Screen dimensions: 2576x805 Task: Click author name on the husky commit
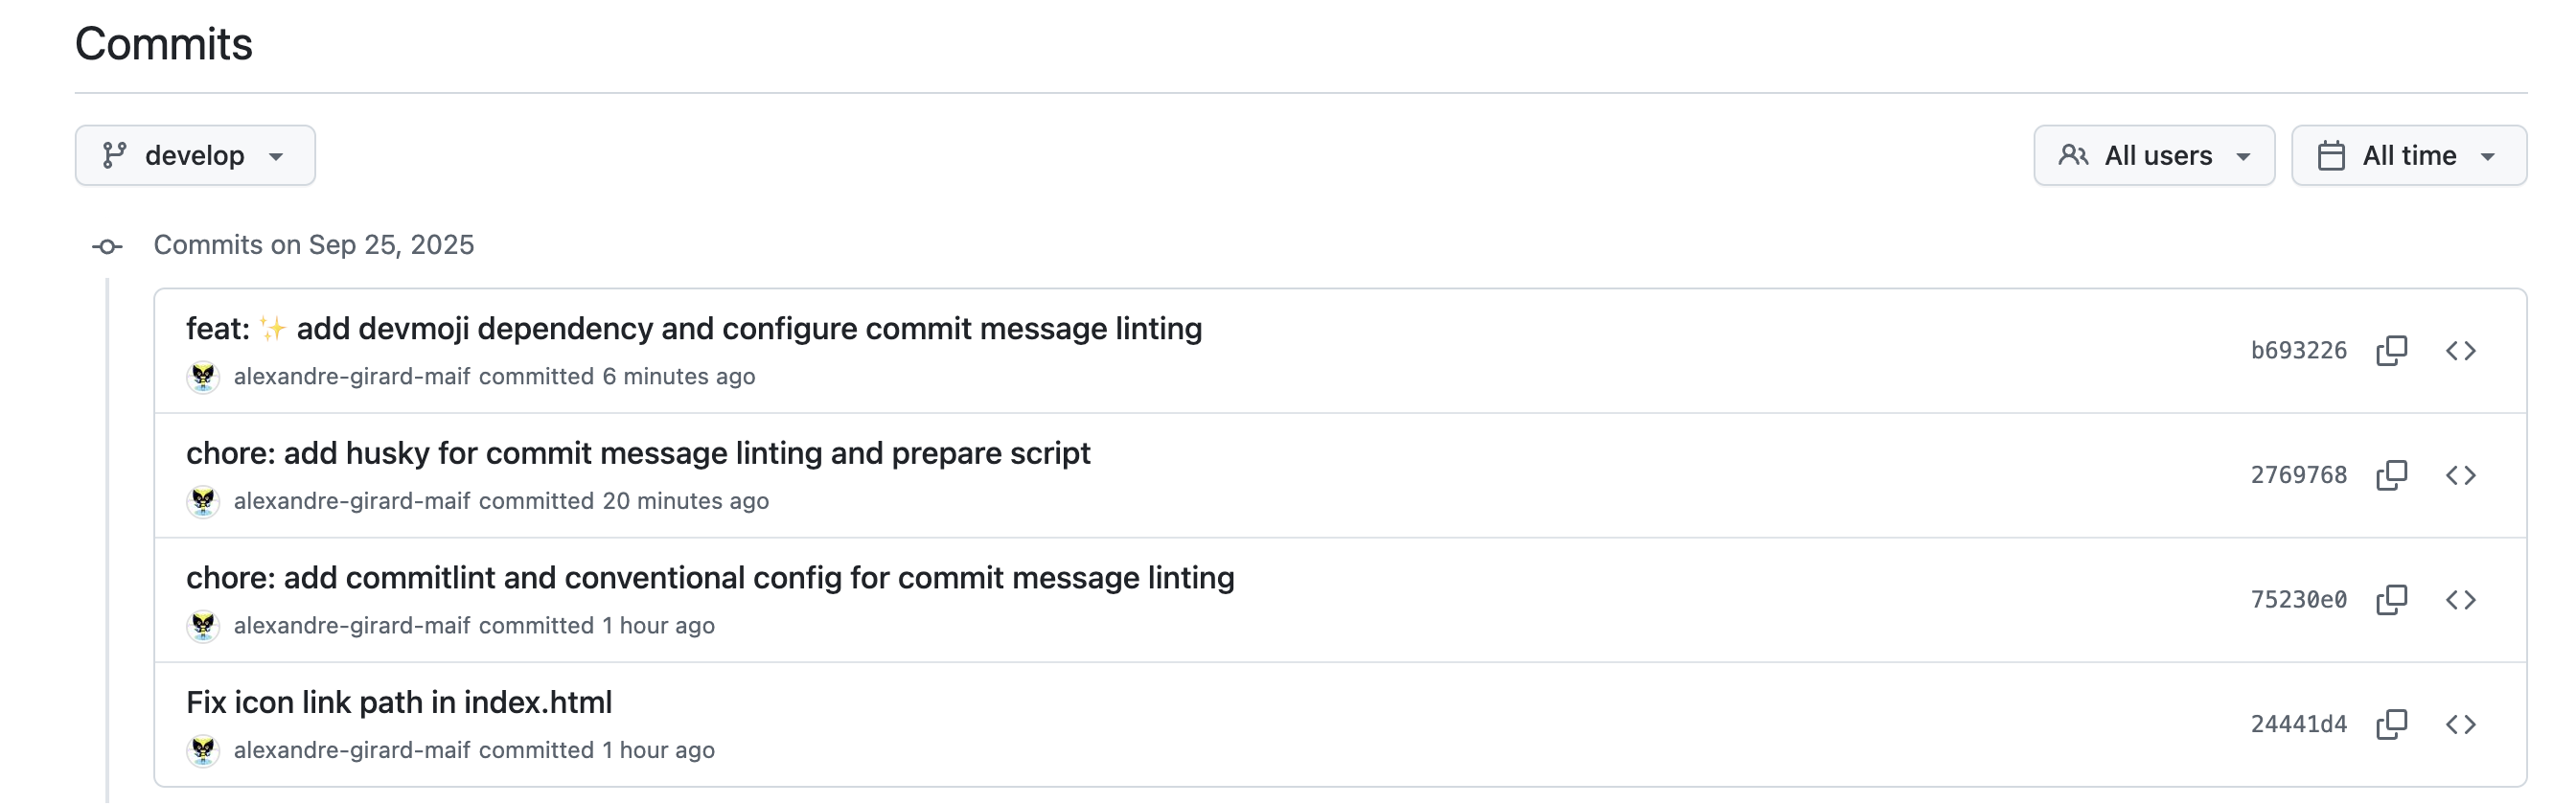pyautogui.click(x=352, y=501)
